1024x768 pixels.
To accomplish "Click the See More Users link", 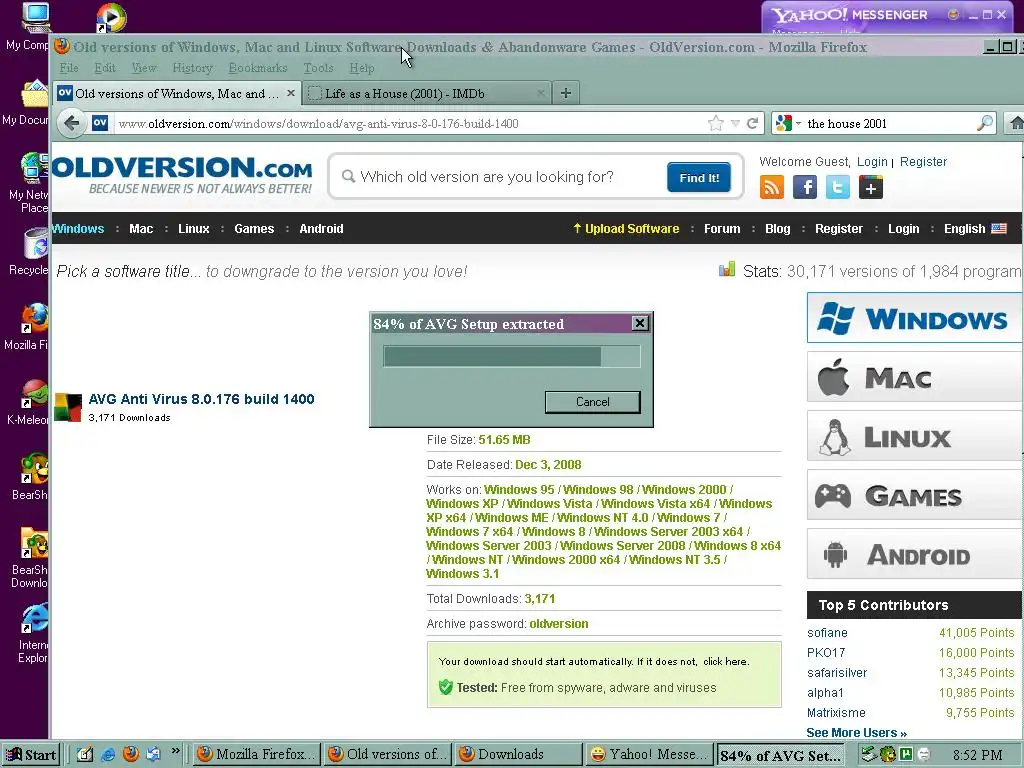I will click(x=856, y=733).
